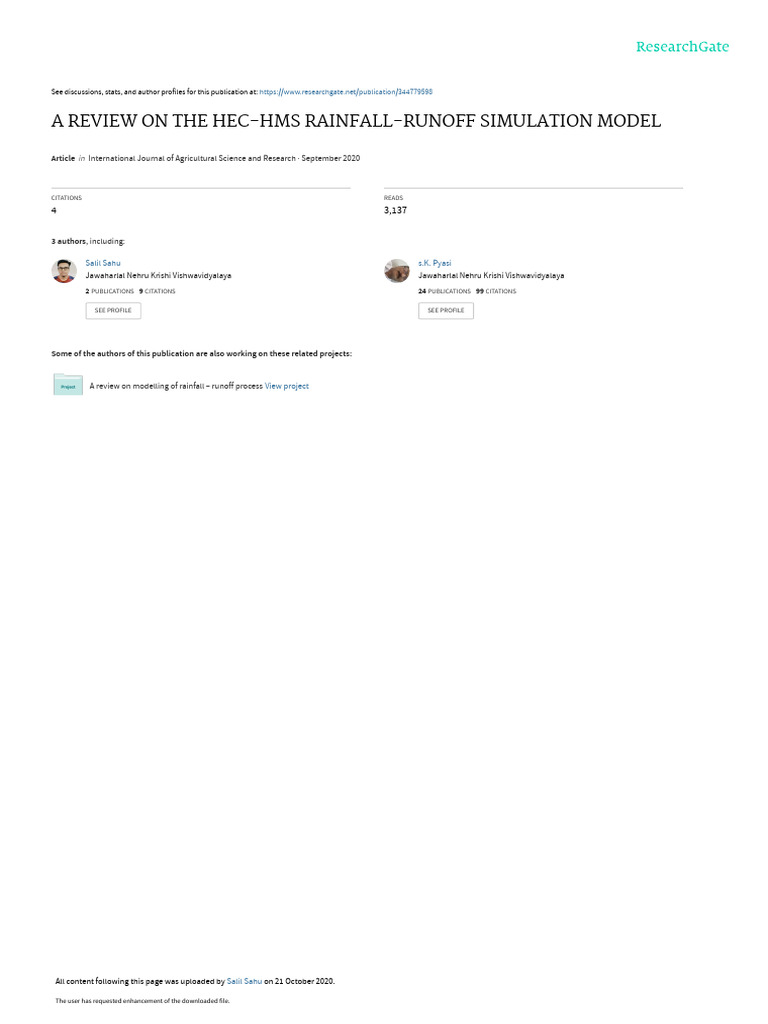Click SEE PROFILE button under S.K. Pyasi
Screen dimensions: 768x1024
(446, 310)
